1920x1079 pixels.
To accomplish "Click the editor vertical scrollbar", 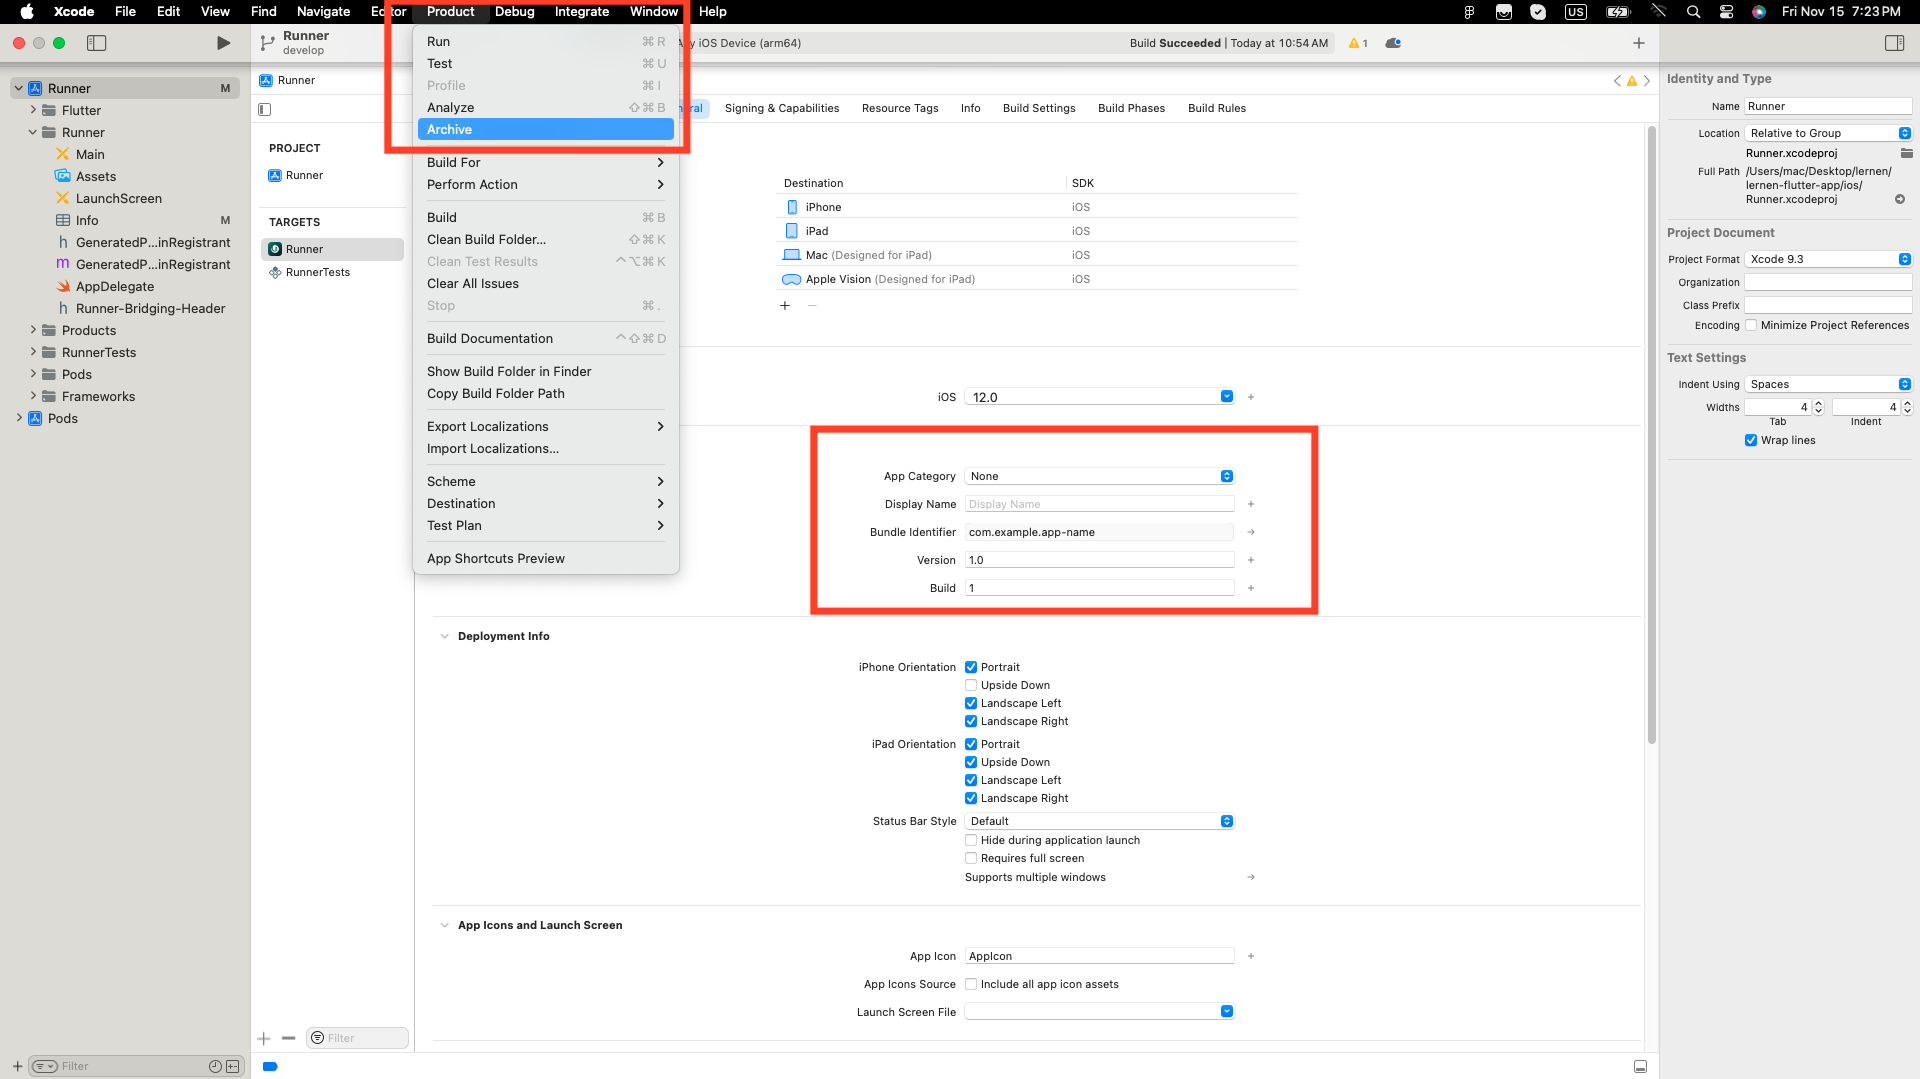I will click(1651, 435).
